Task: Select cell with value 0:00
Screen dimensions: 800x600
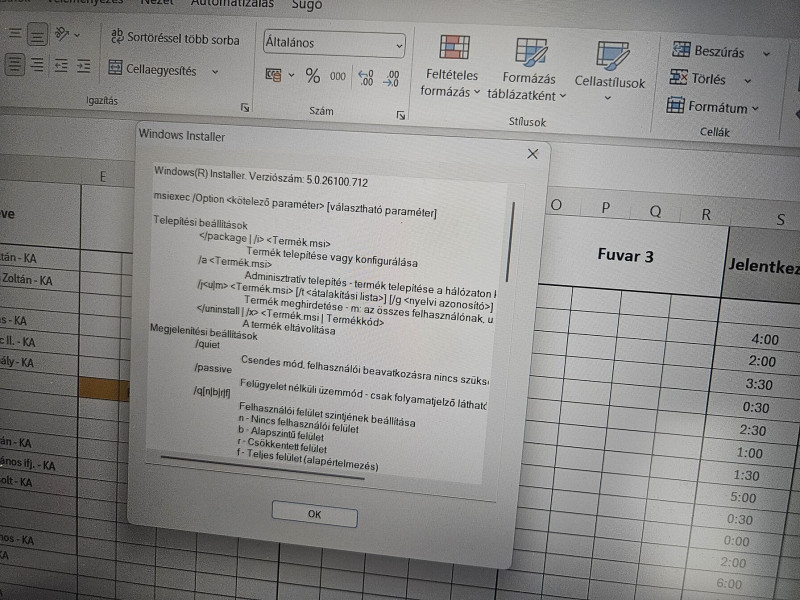Action: pos(736,541)
